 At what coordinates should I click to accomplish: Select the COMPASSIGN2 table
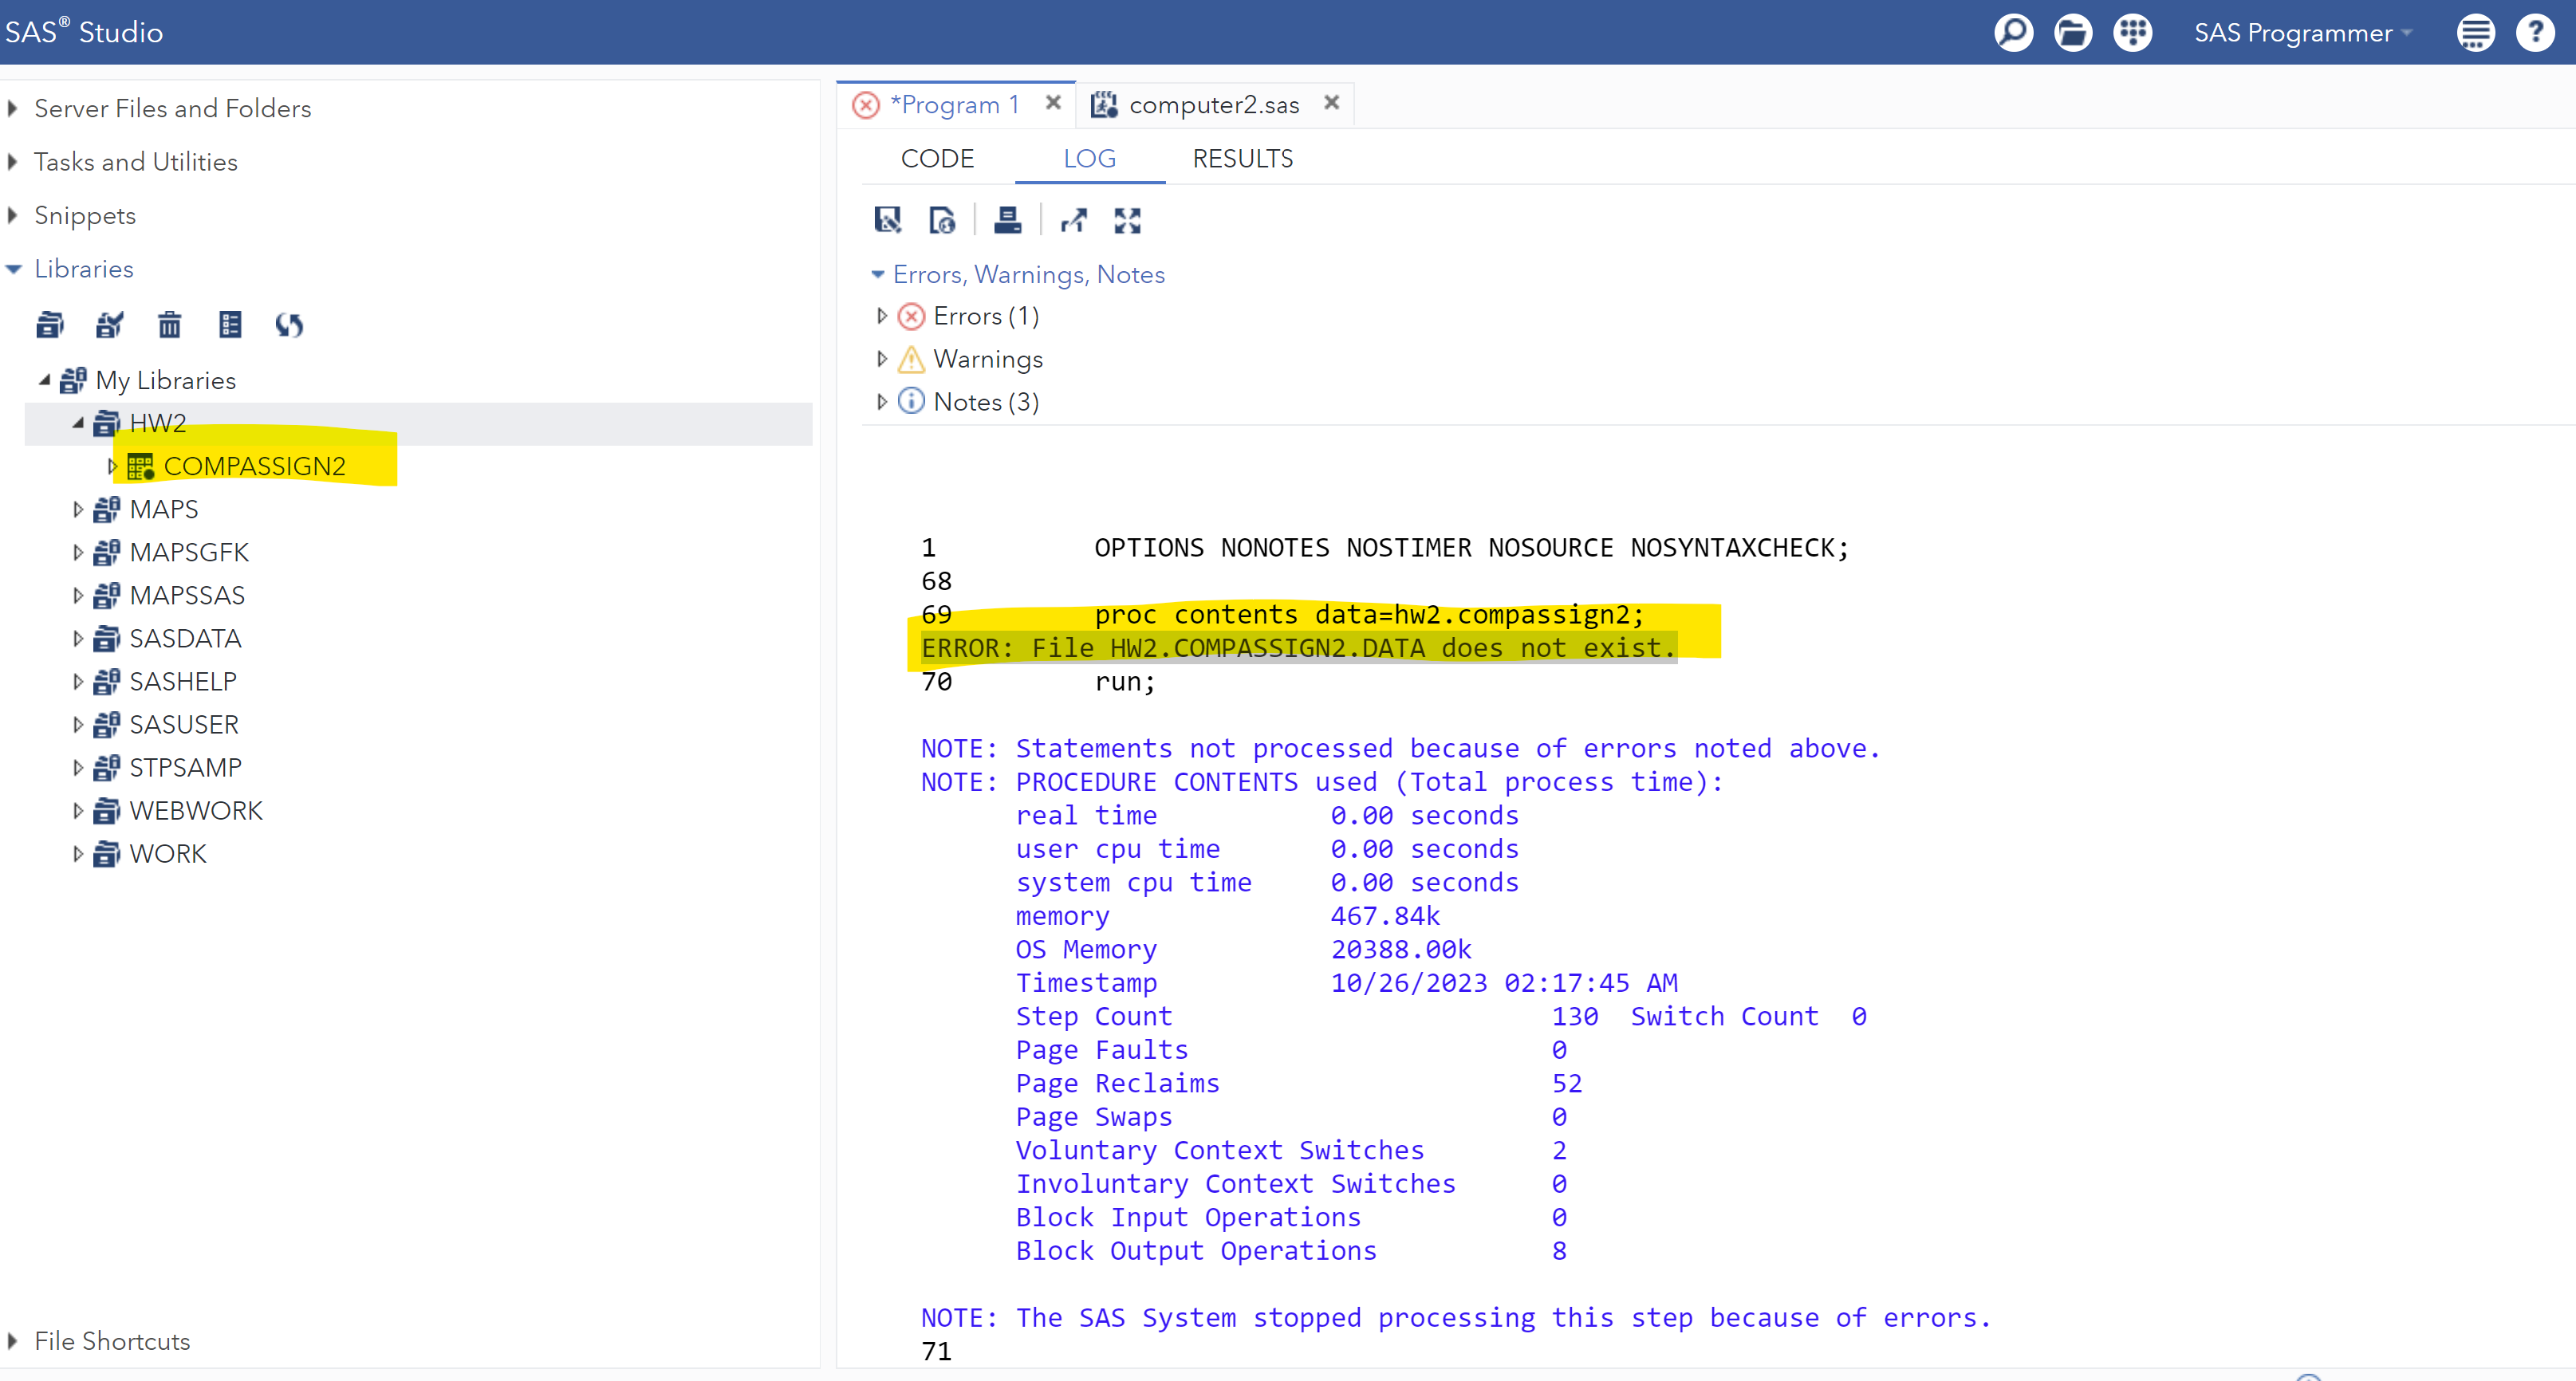coord(254,466)
